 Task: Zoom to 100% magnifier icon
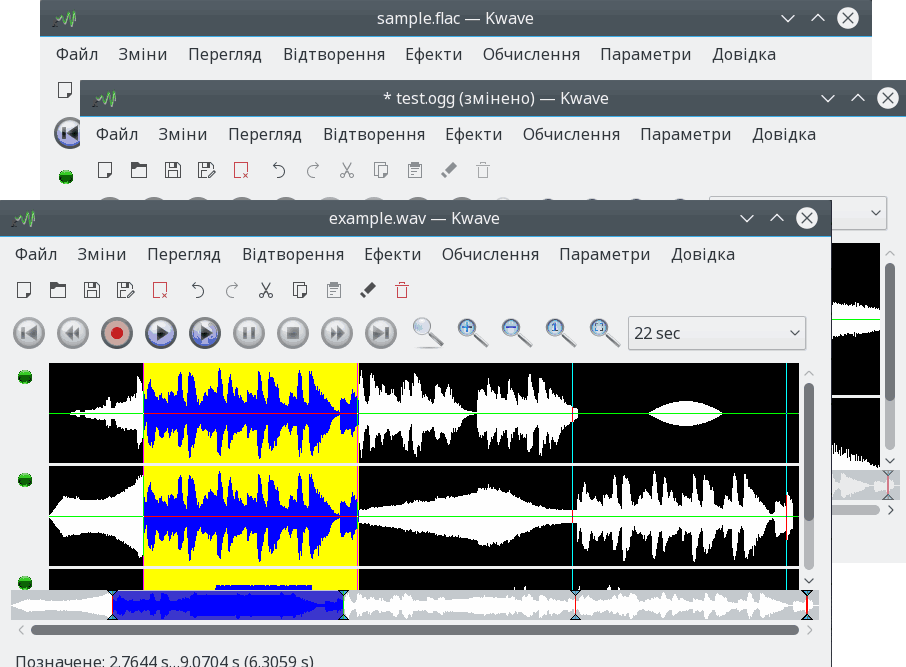(560, 333)
